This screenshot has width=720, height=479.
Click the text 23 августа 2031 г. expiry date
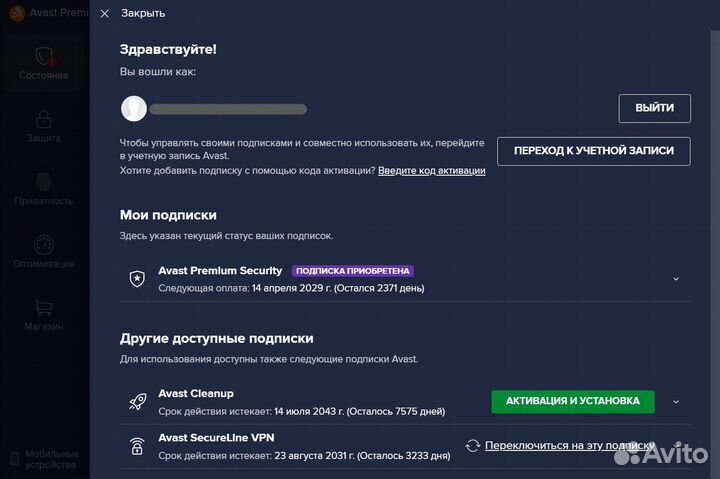click(x=315, y=456)
